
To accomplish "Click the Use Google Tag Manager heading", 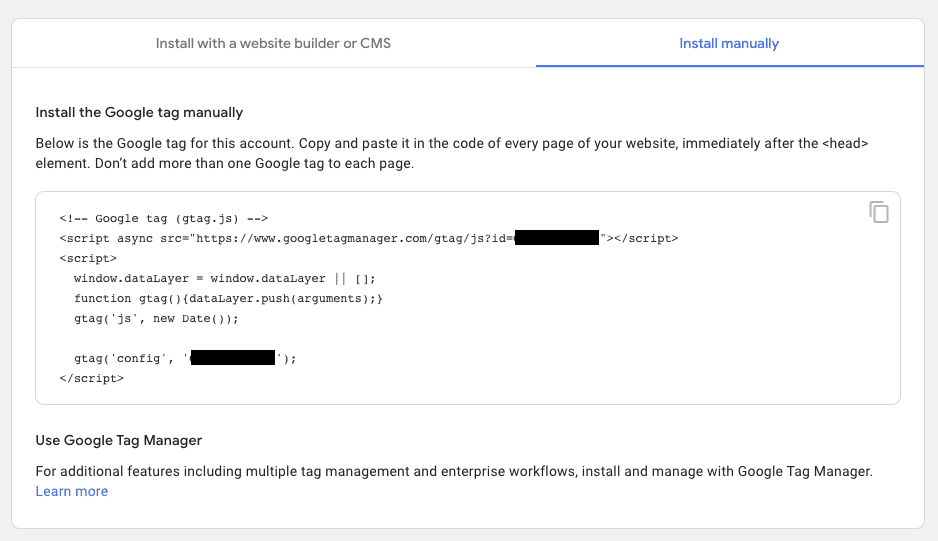I will pos(118,440).
